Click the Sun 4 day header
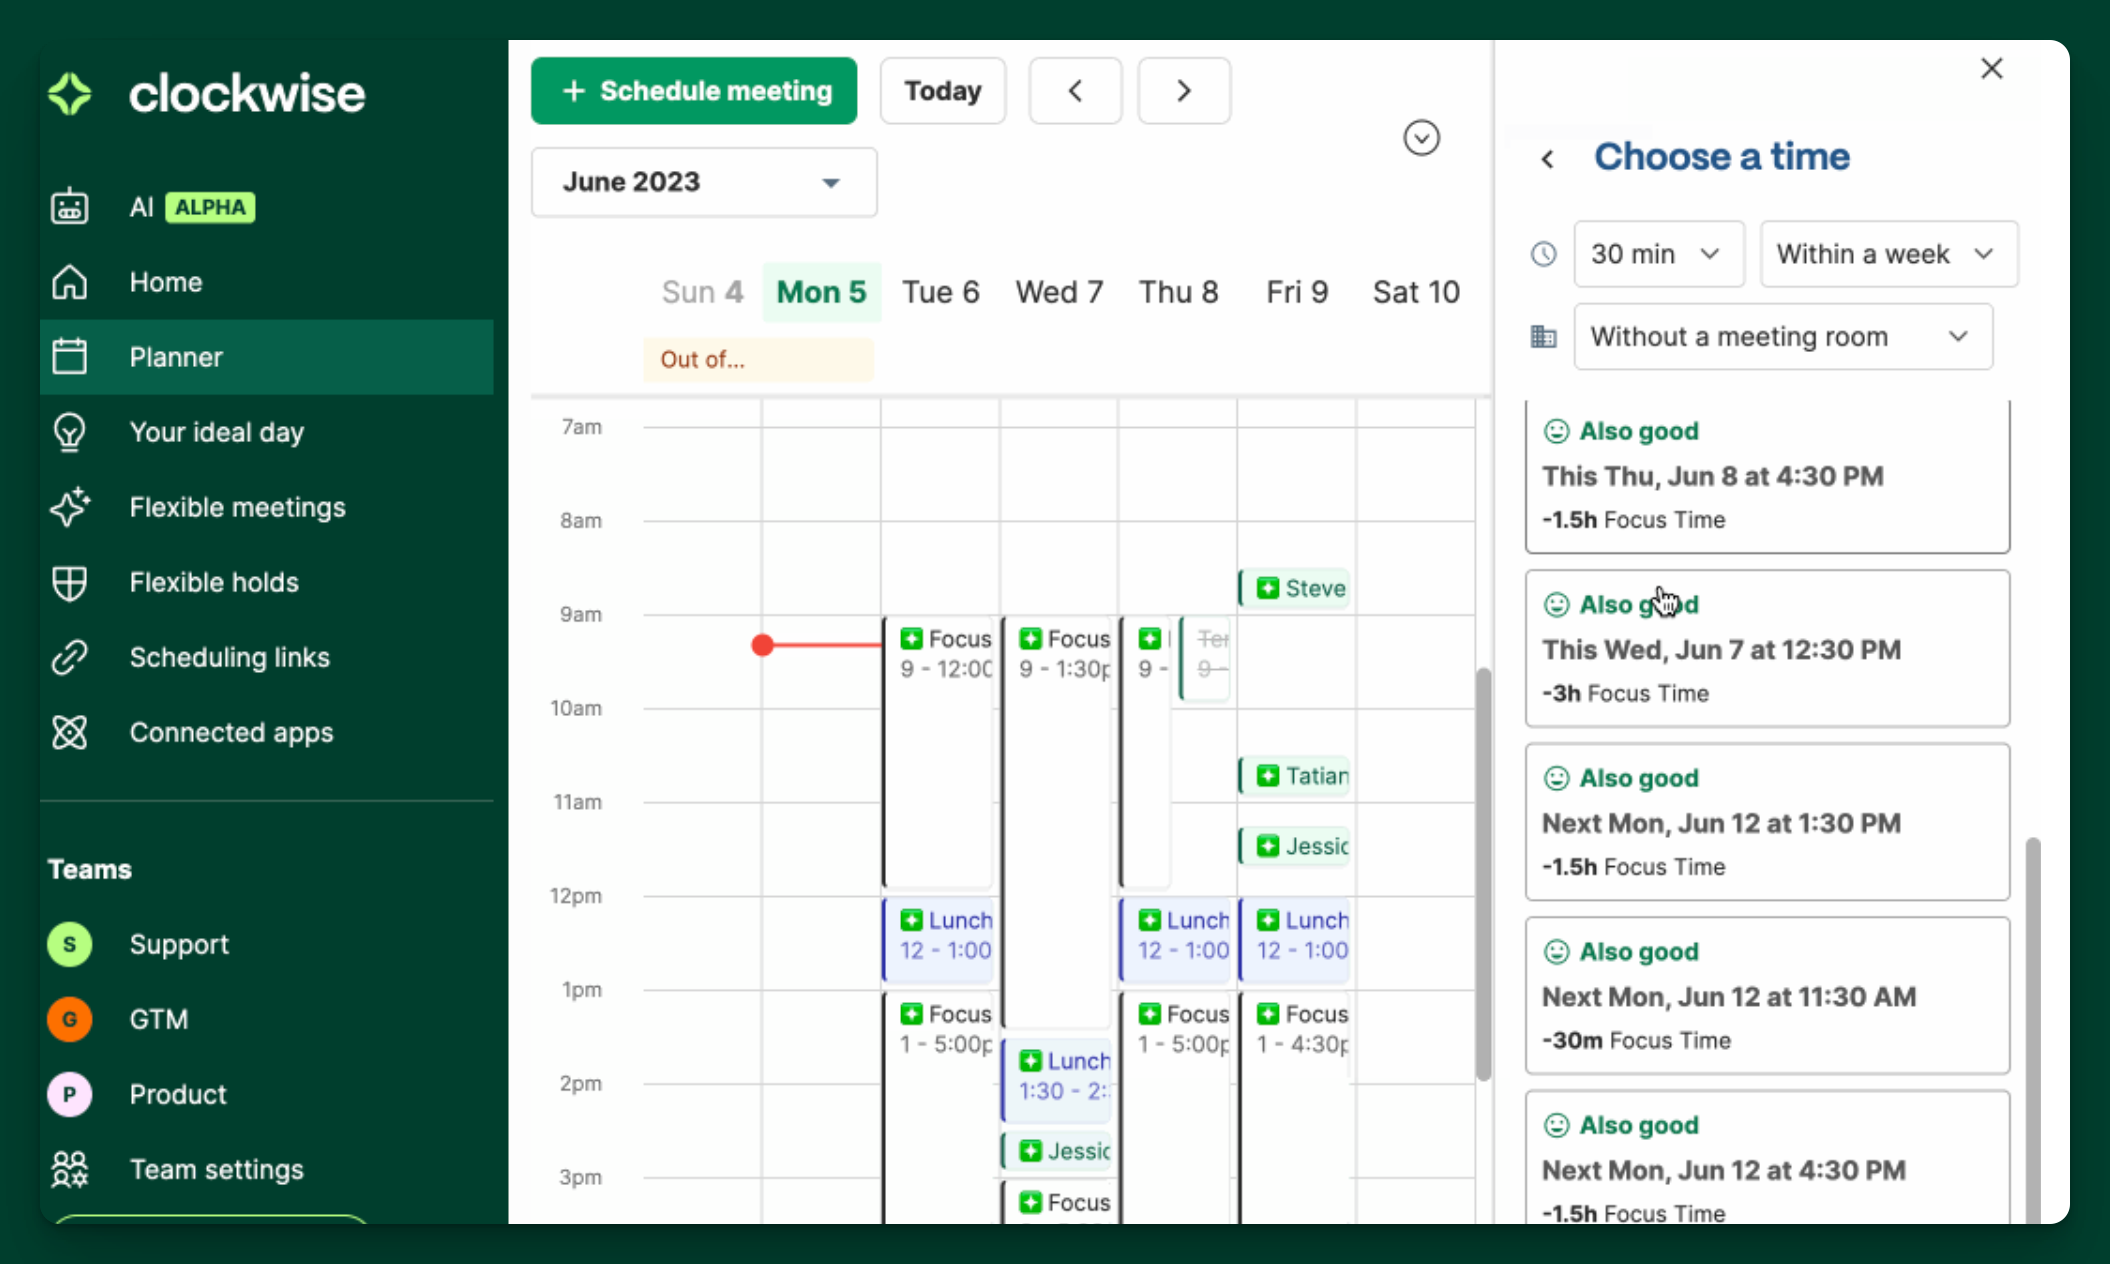Viewport: 2110px width, 1264px height. 702,292
